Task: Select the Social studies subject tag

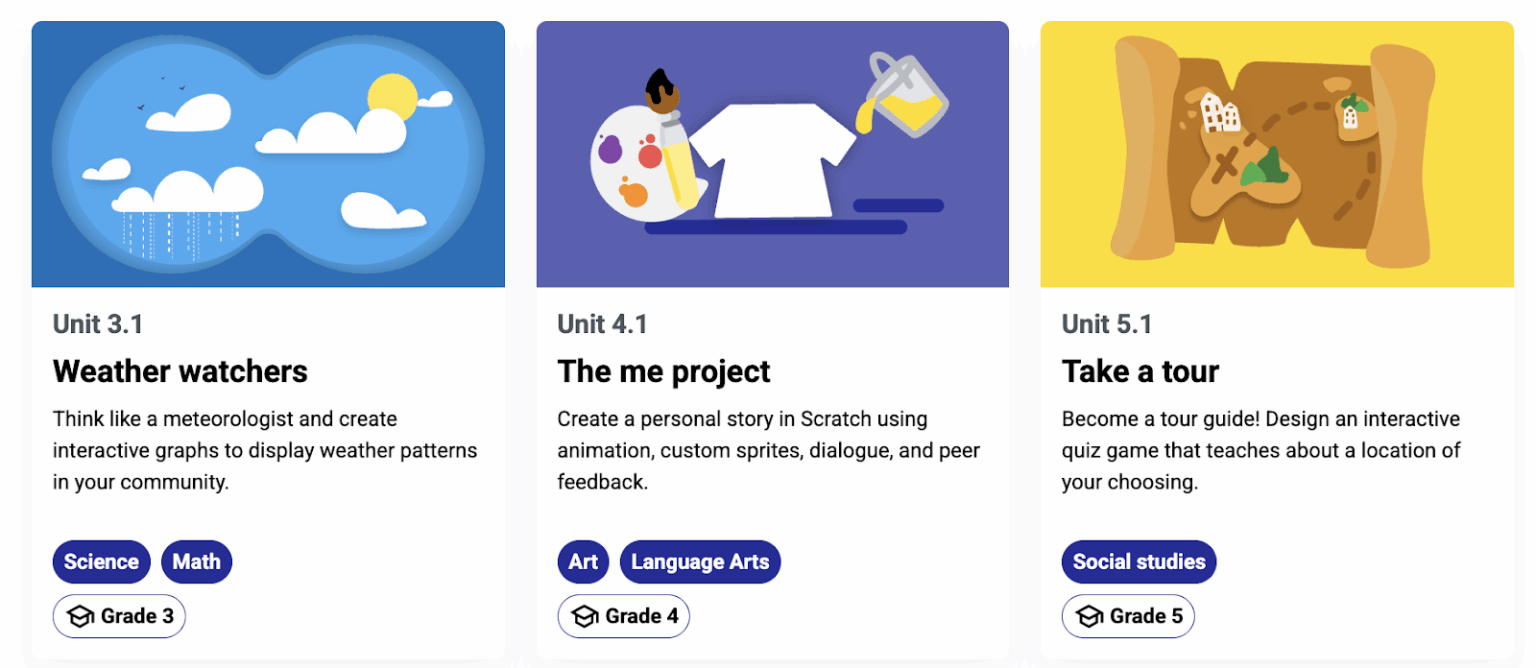Action: (x=1139, y=562)
